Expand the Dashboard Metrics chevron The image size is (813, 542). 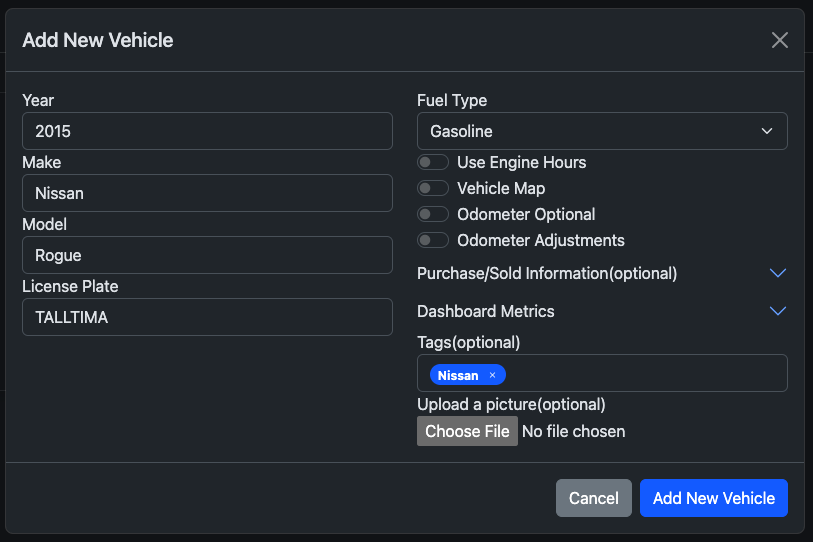coord(777,311)
